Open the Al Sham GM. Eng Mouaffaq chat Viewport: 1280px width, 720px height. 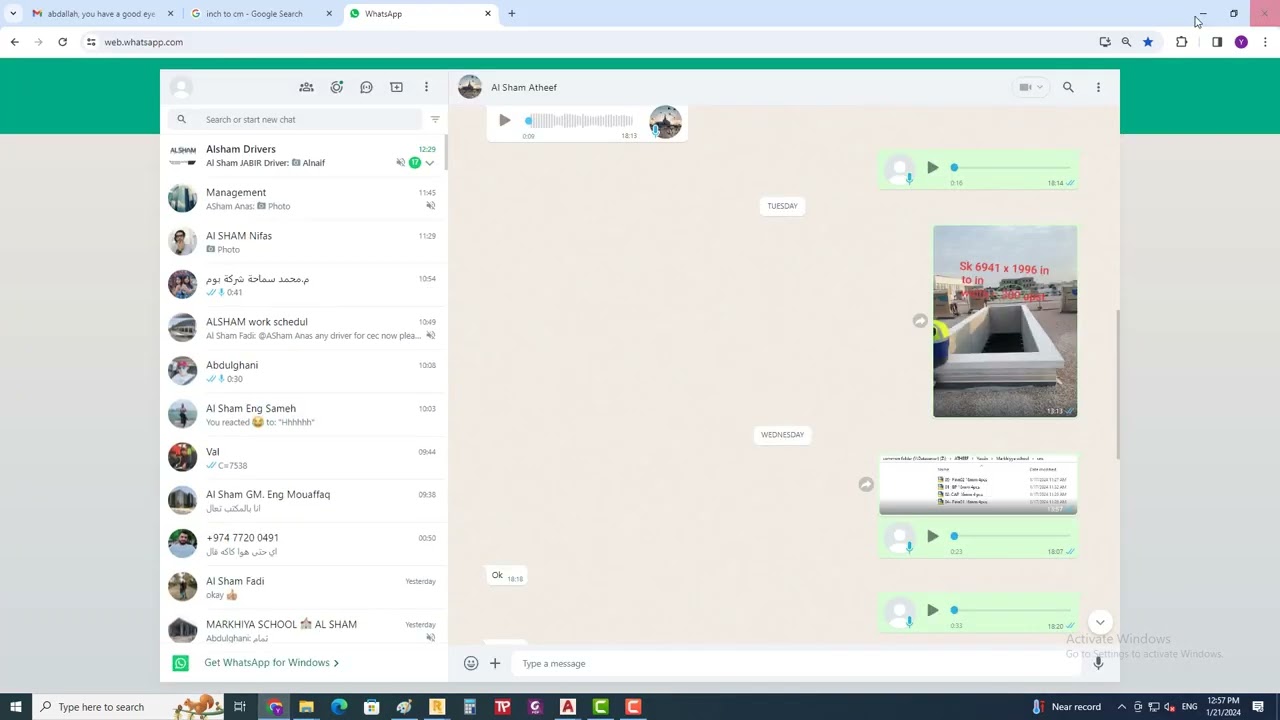click(x=303, y=501)
